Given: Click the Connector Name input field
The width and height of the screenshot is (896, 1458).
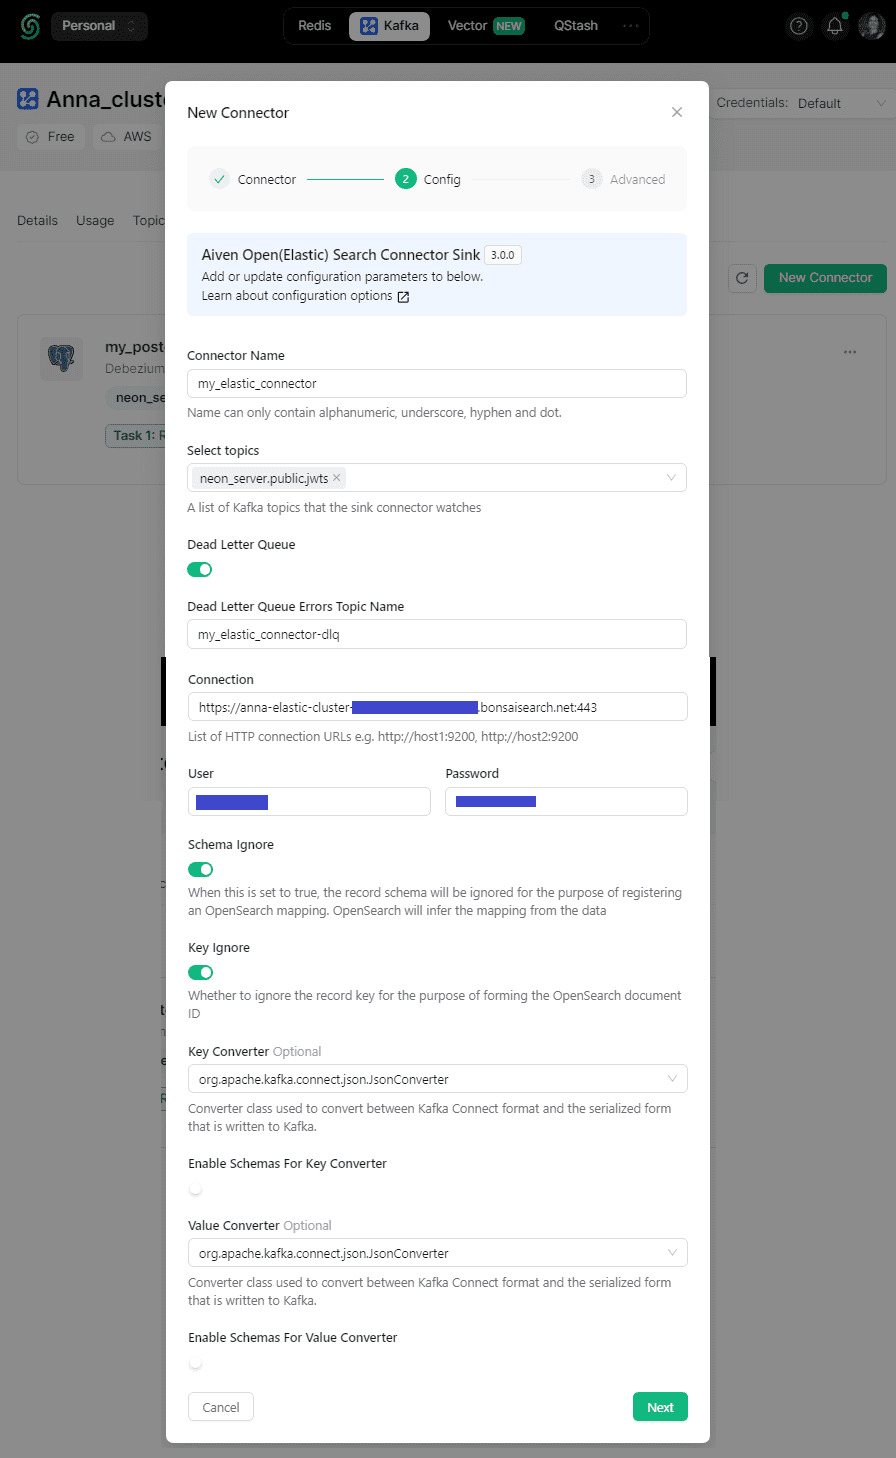Looking at the screenshot, I should [437, 384].
